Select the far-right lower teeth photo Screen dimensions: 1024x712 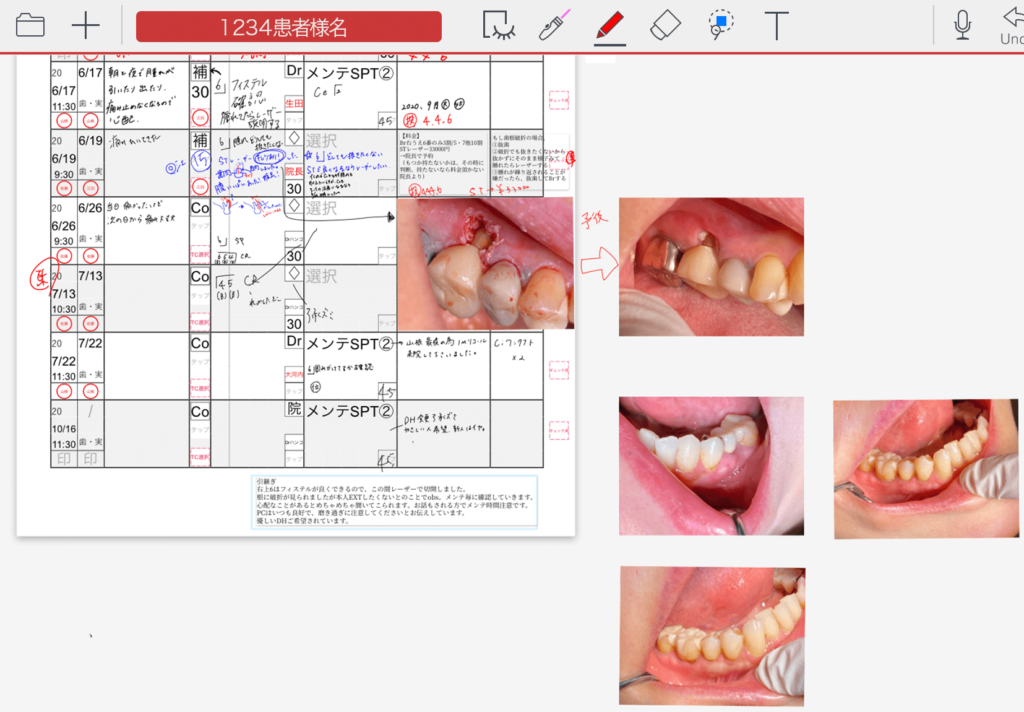pos(926,469)
